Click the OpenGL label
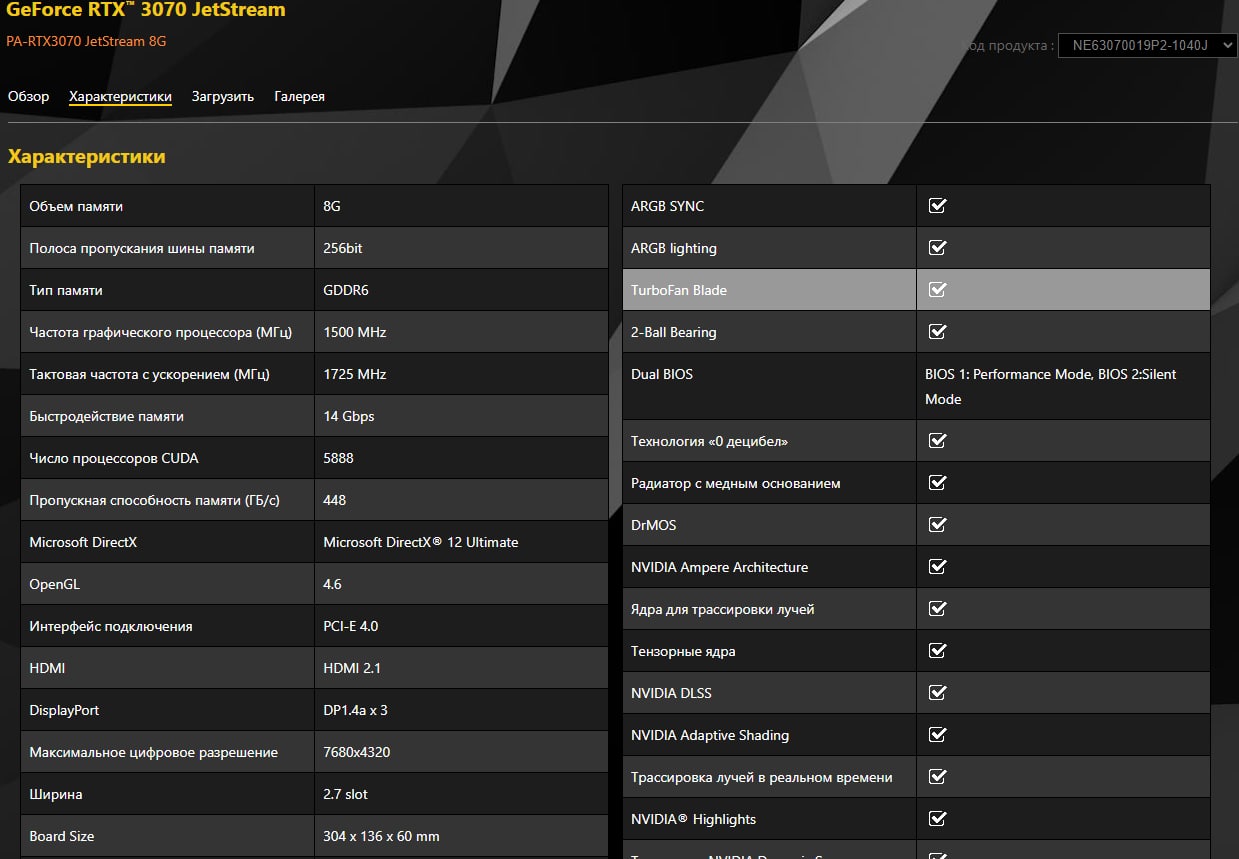The image size is (1239, 859). [54, 584]
